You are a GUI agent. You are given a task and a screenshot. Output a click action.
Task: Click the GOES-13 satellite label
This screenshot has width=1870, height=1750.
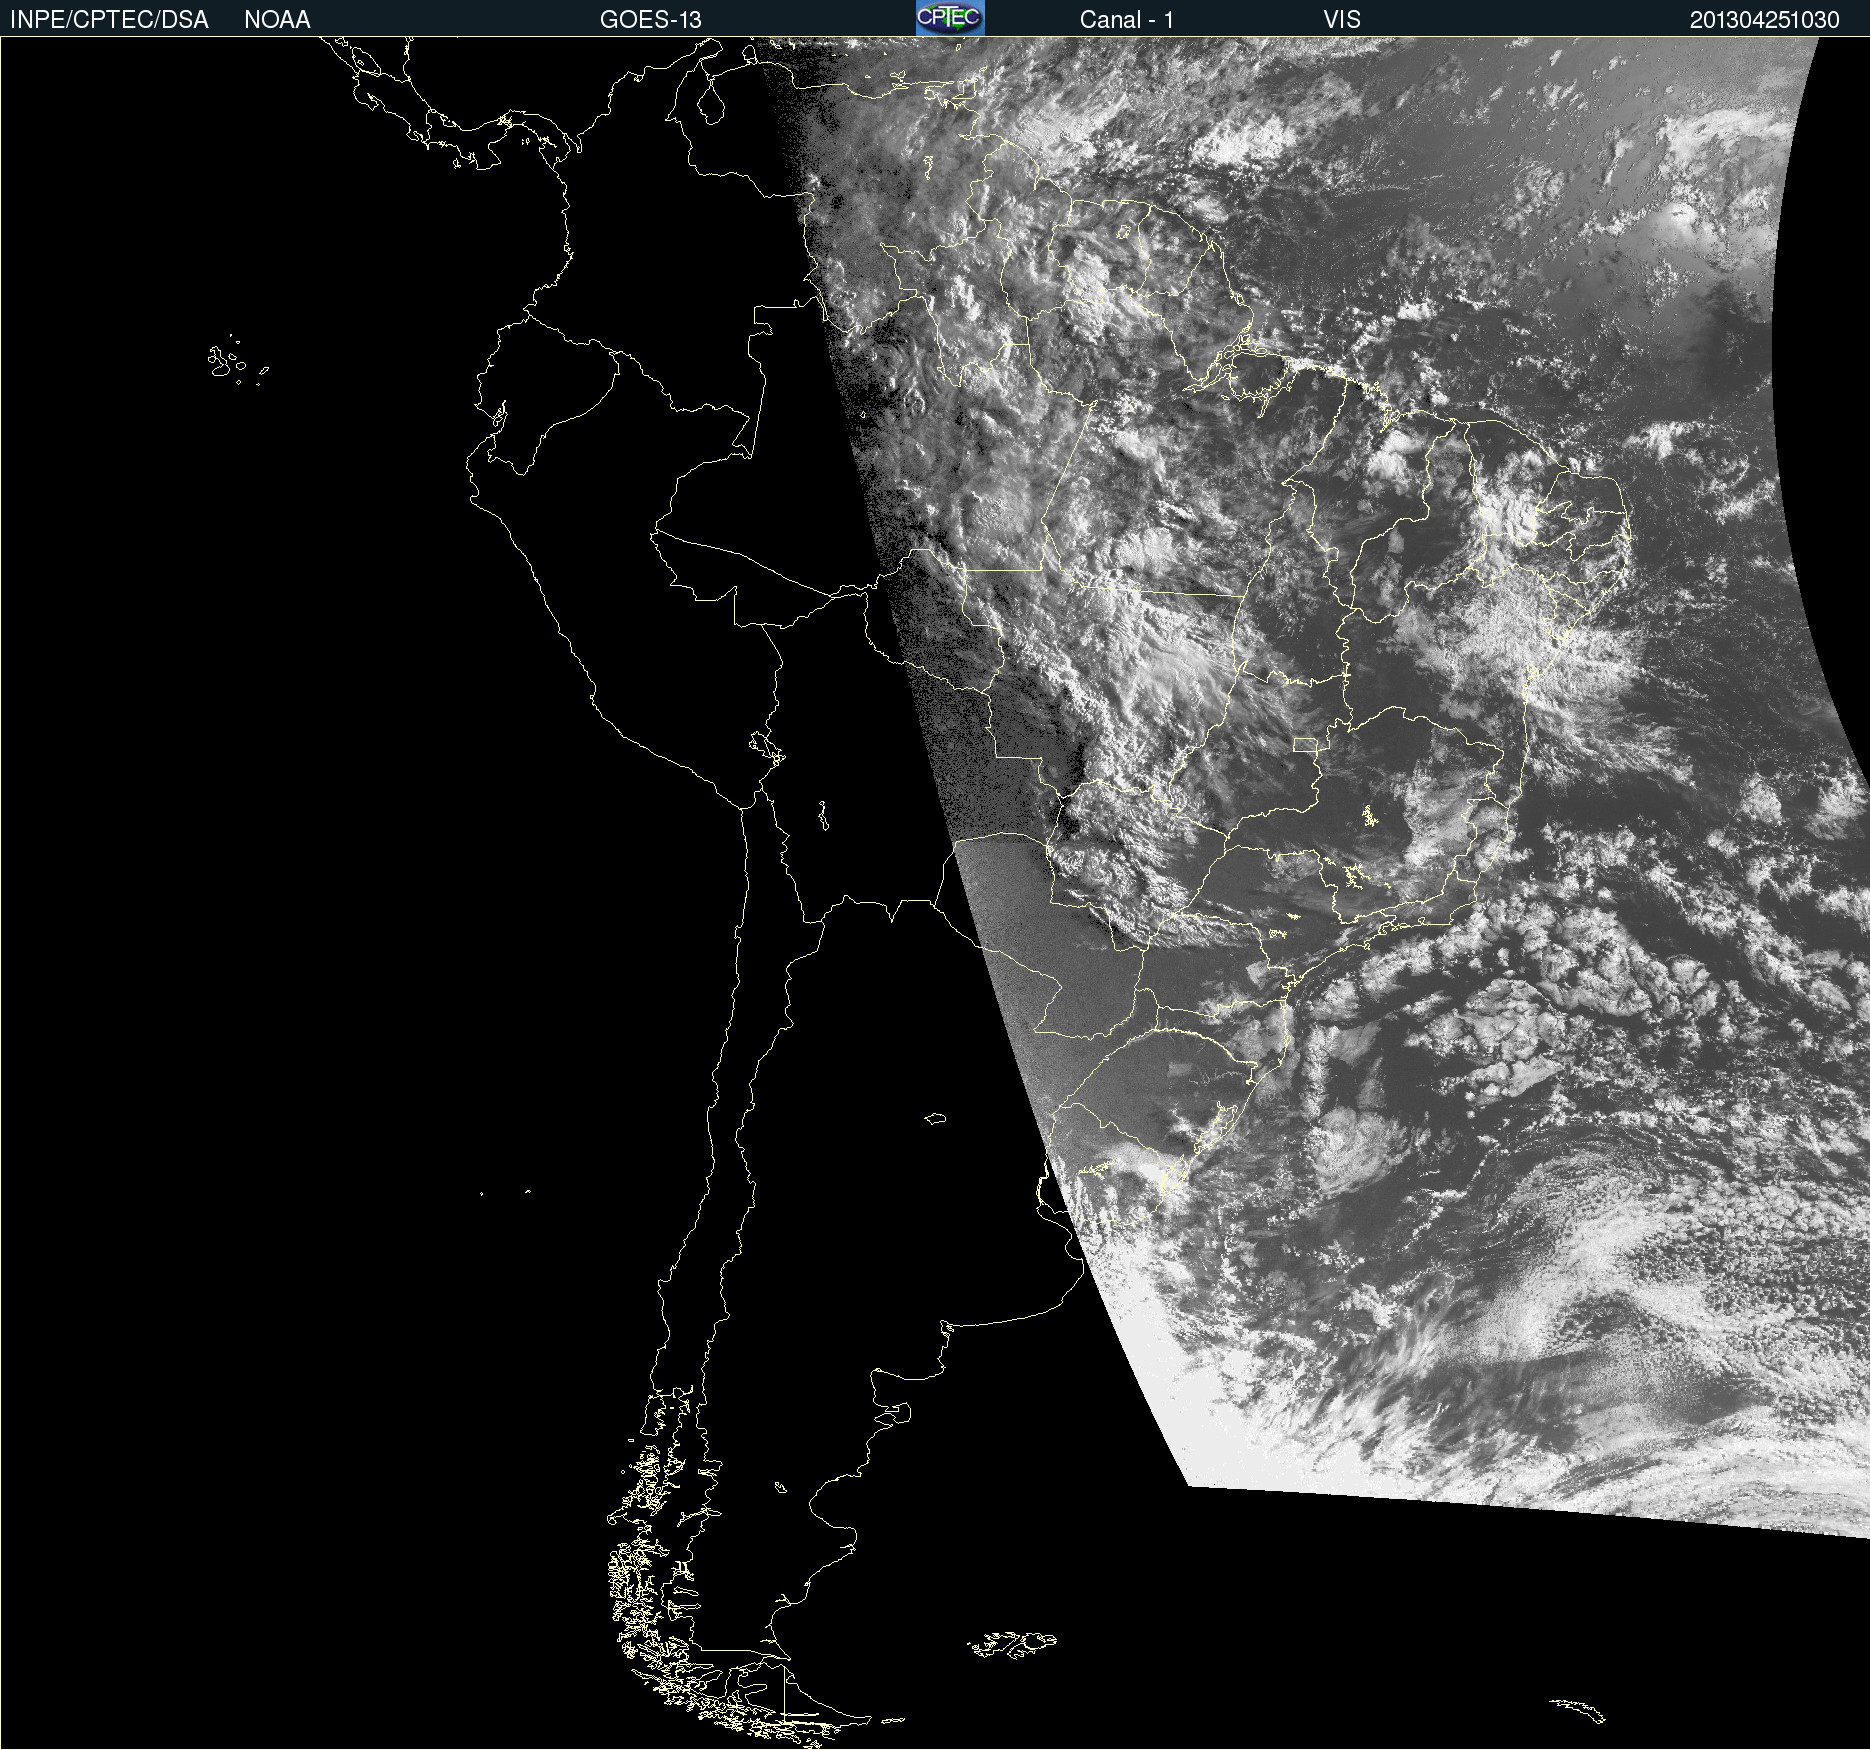pos(651,20)
